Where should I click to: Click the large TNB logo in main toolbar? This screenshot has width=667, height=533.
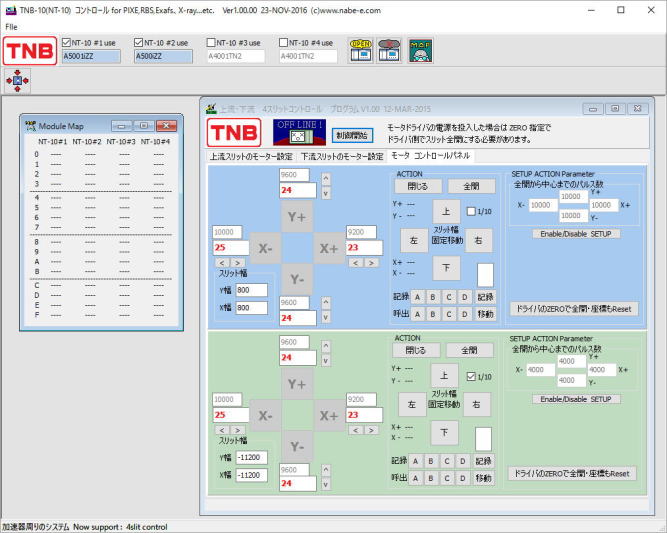30,51
